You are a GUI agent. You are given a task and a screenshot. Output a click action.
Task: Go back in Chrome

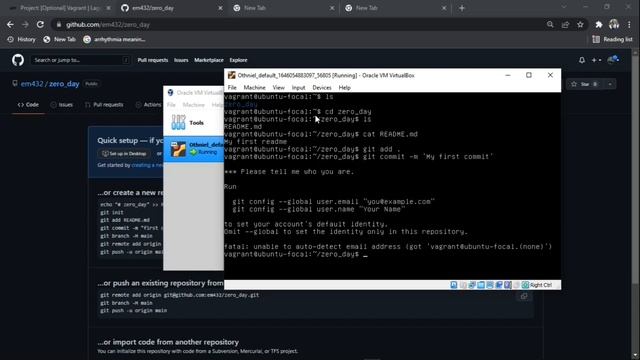tap(10, 24)
